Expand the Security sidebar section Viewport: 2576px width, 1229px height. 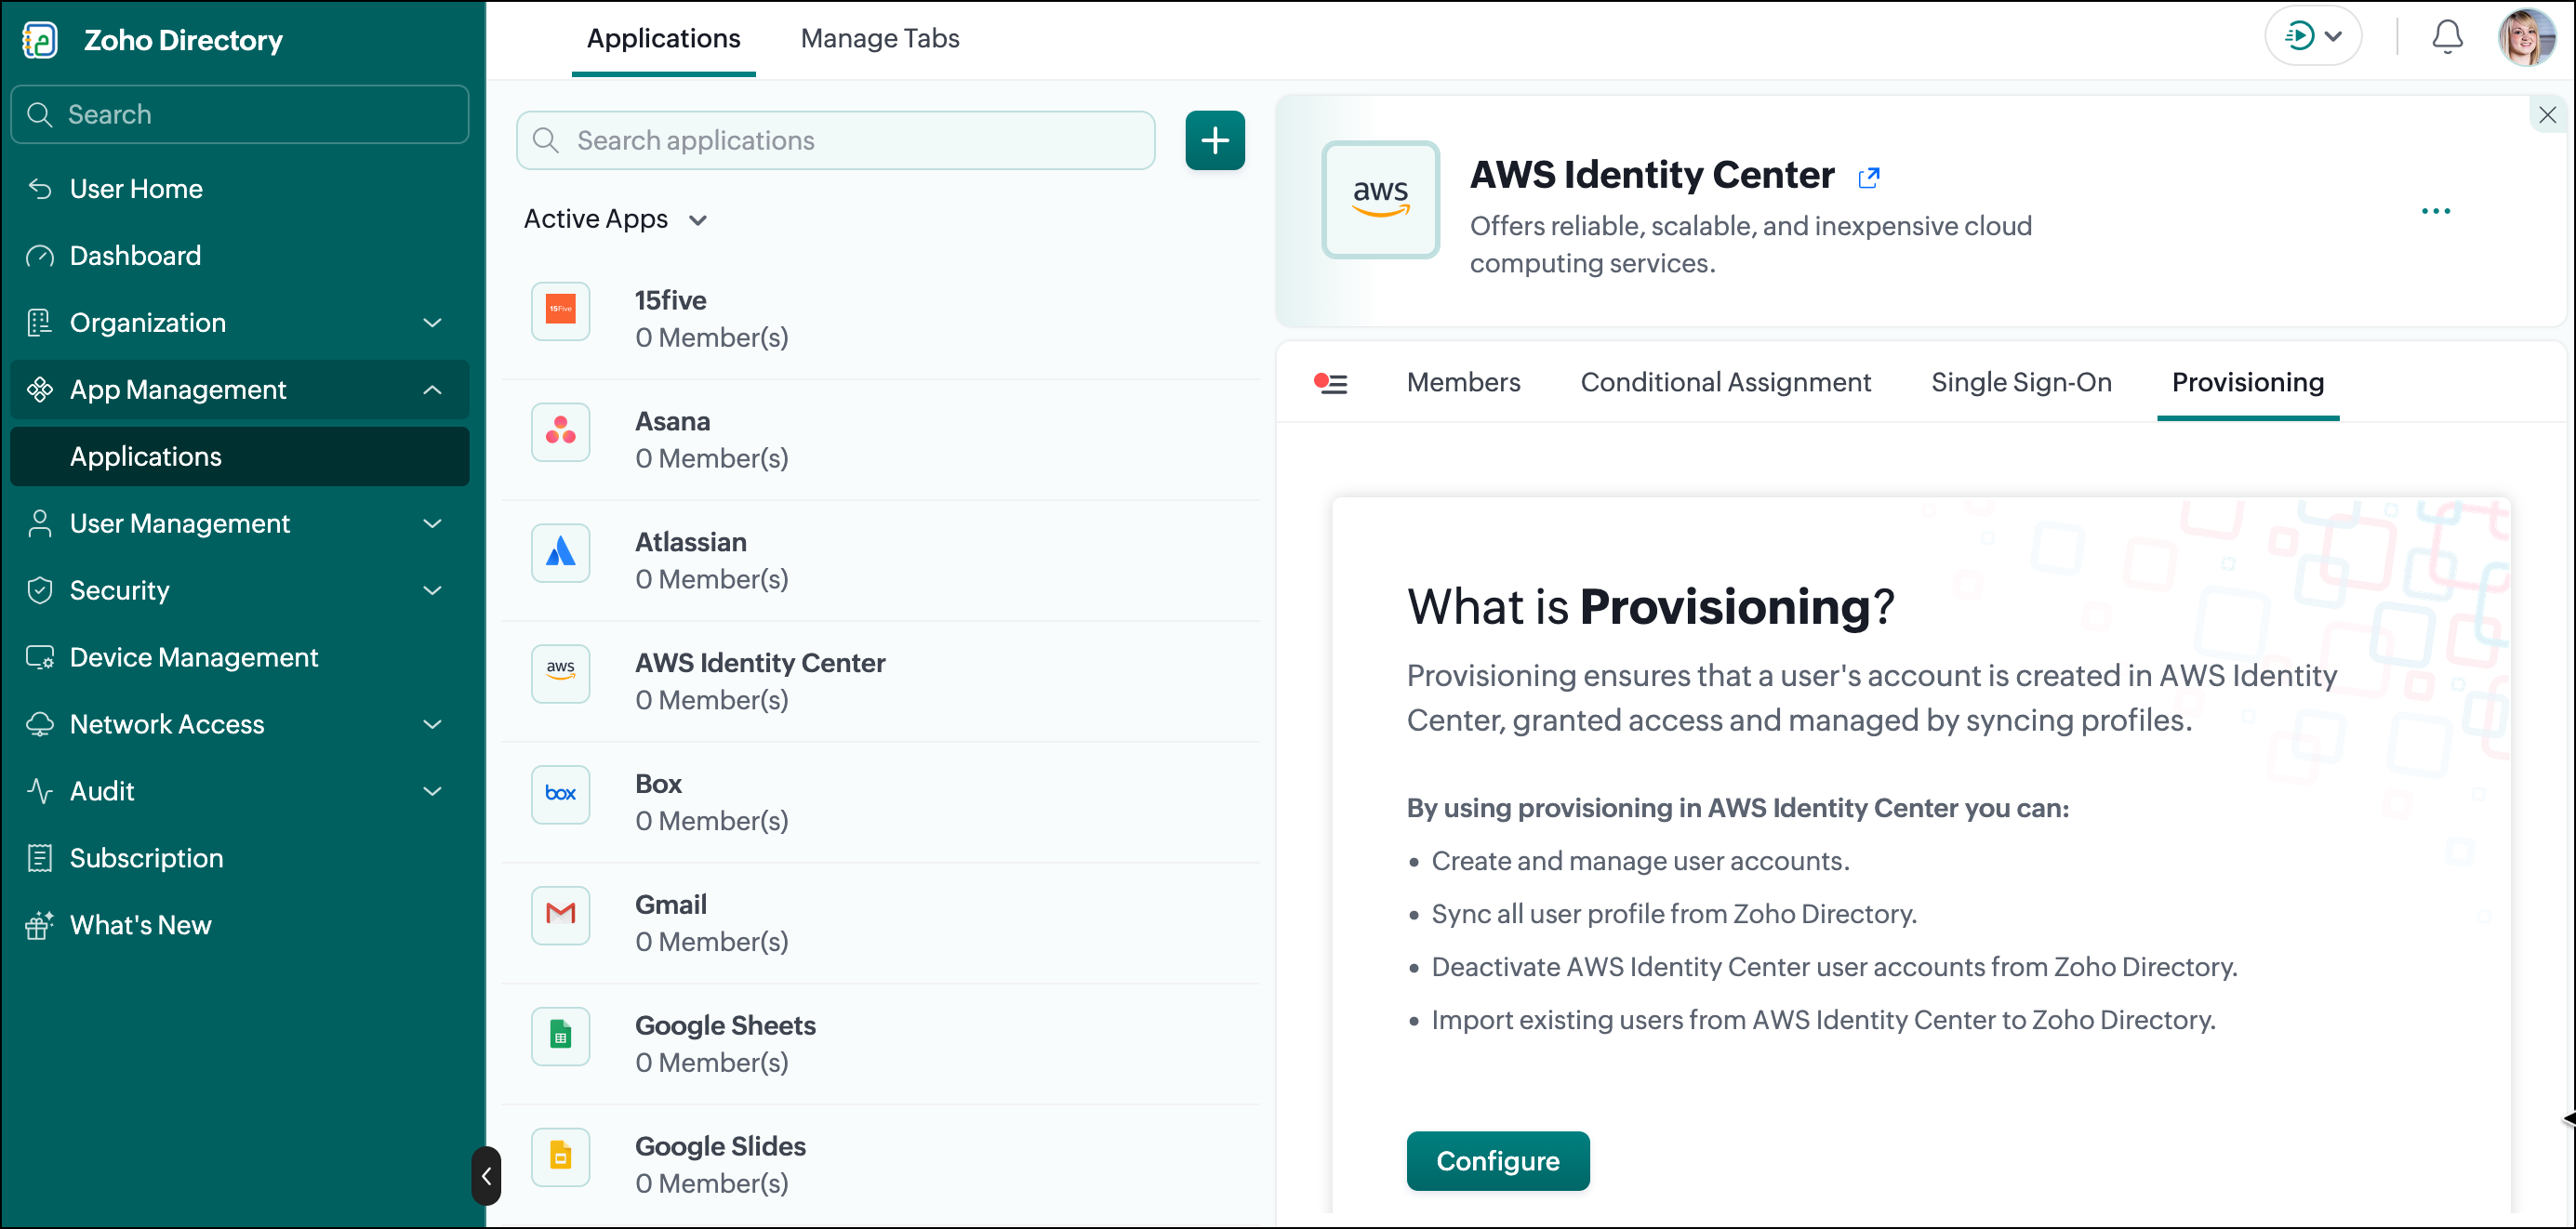[x=239, y=591]
